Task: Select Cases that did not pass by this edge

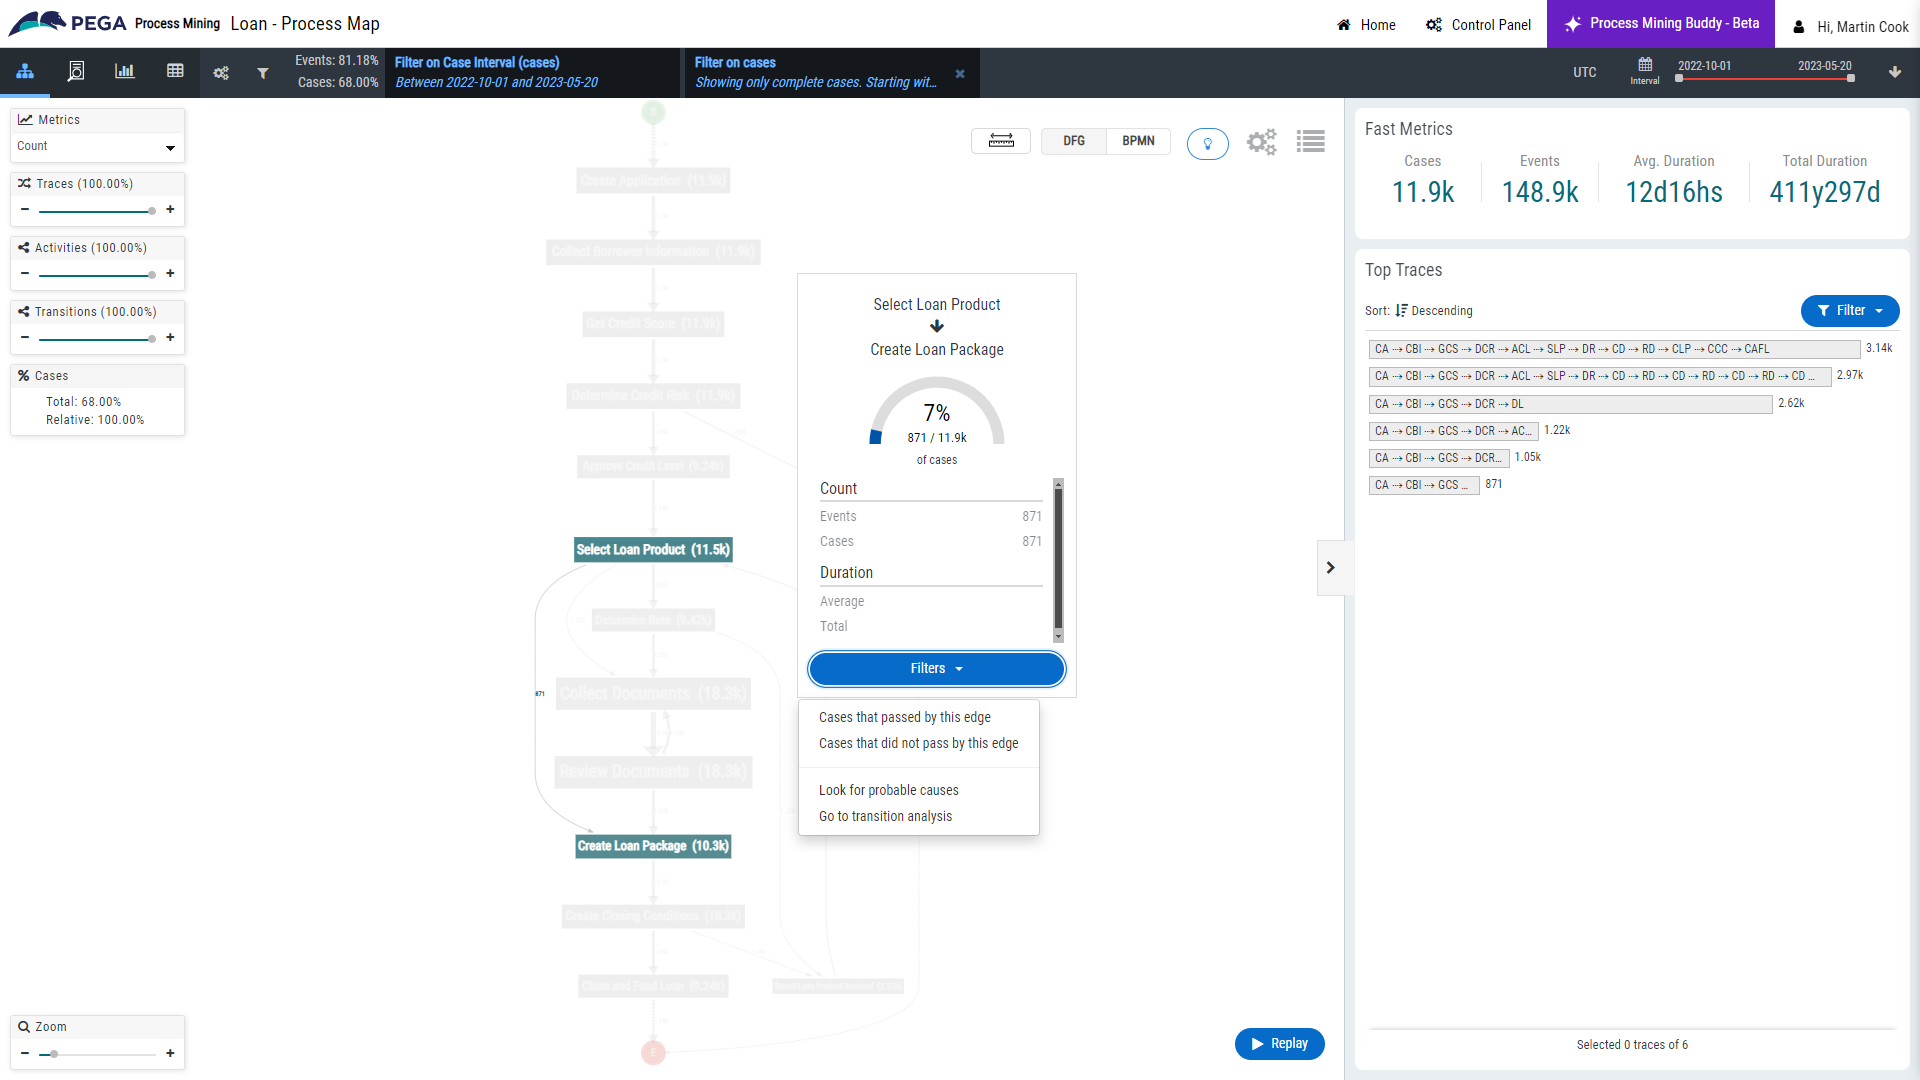Action: click(918, 744)
